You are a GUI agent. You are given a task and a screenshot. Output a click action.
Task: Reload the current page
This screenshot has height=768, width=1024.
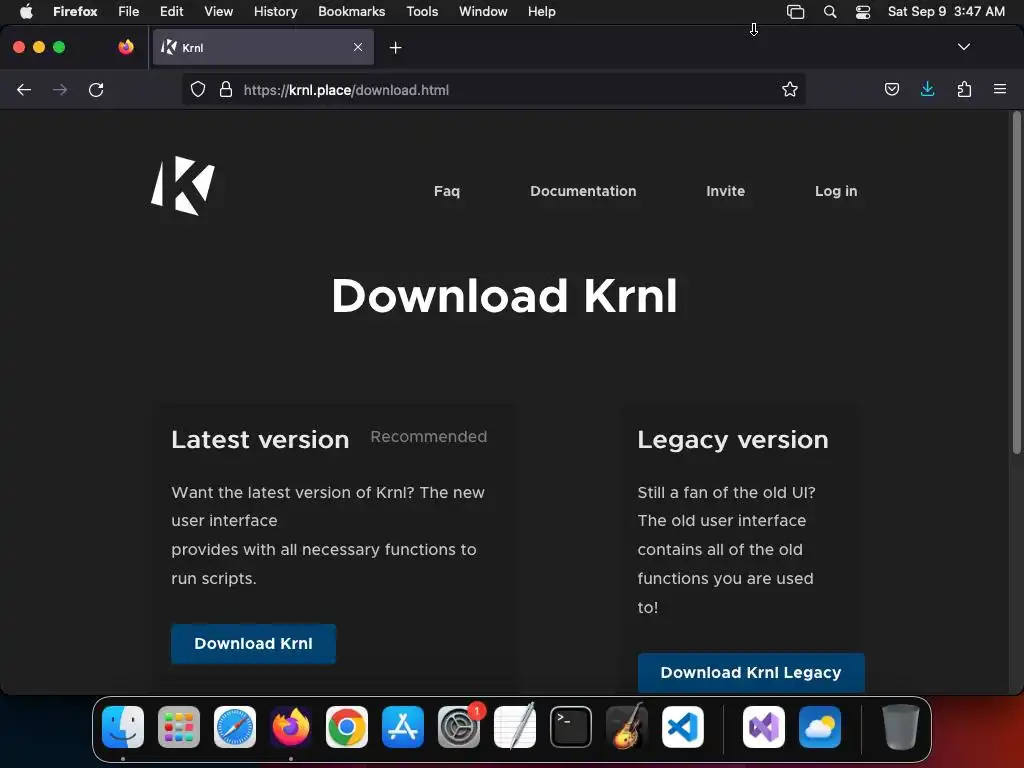tap(96, 90)
